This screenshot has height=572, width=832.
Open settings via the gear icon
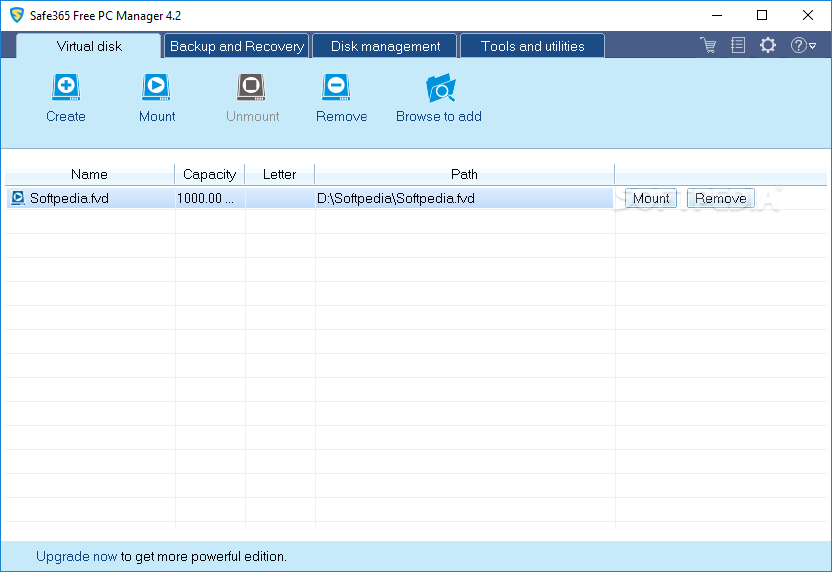point(768,45)
